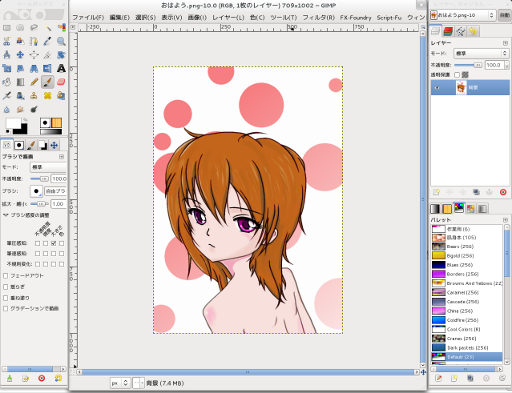Image resolution: width=512 pixels, height=393 pixels.
Task: Toggle the グラデーションで描画 checkbox
Action: click(6, 308)
